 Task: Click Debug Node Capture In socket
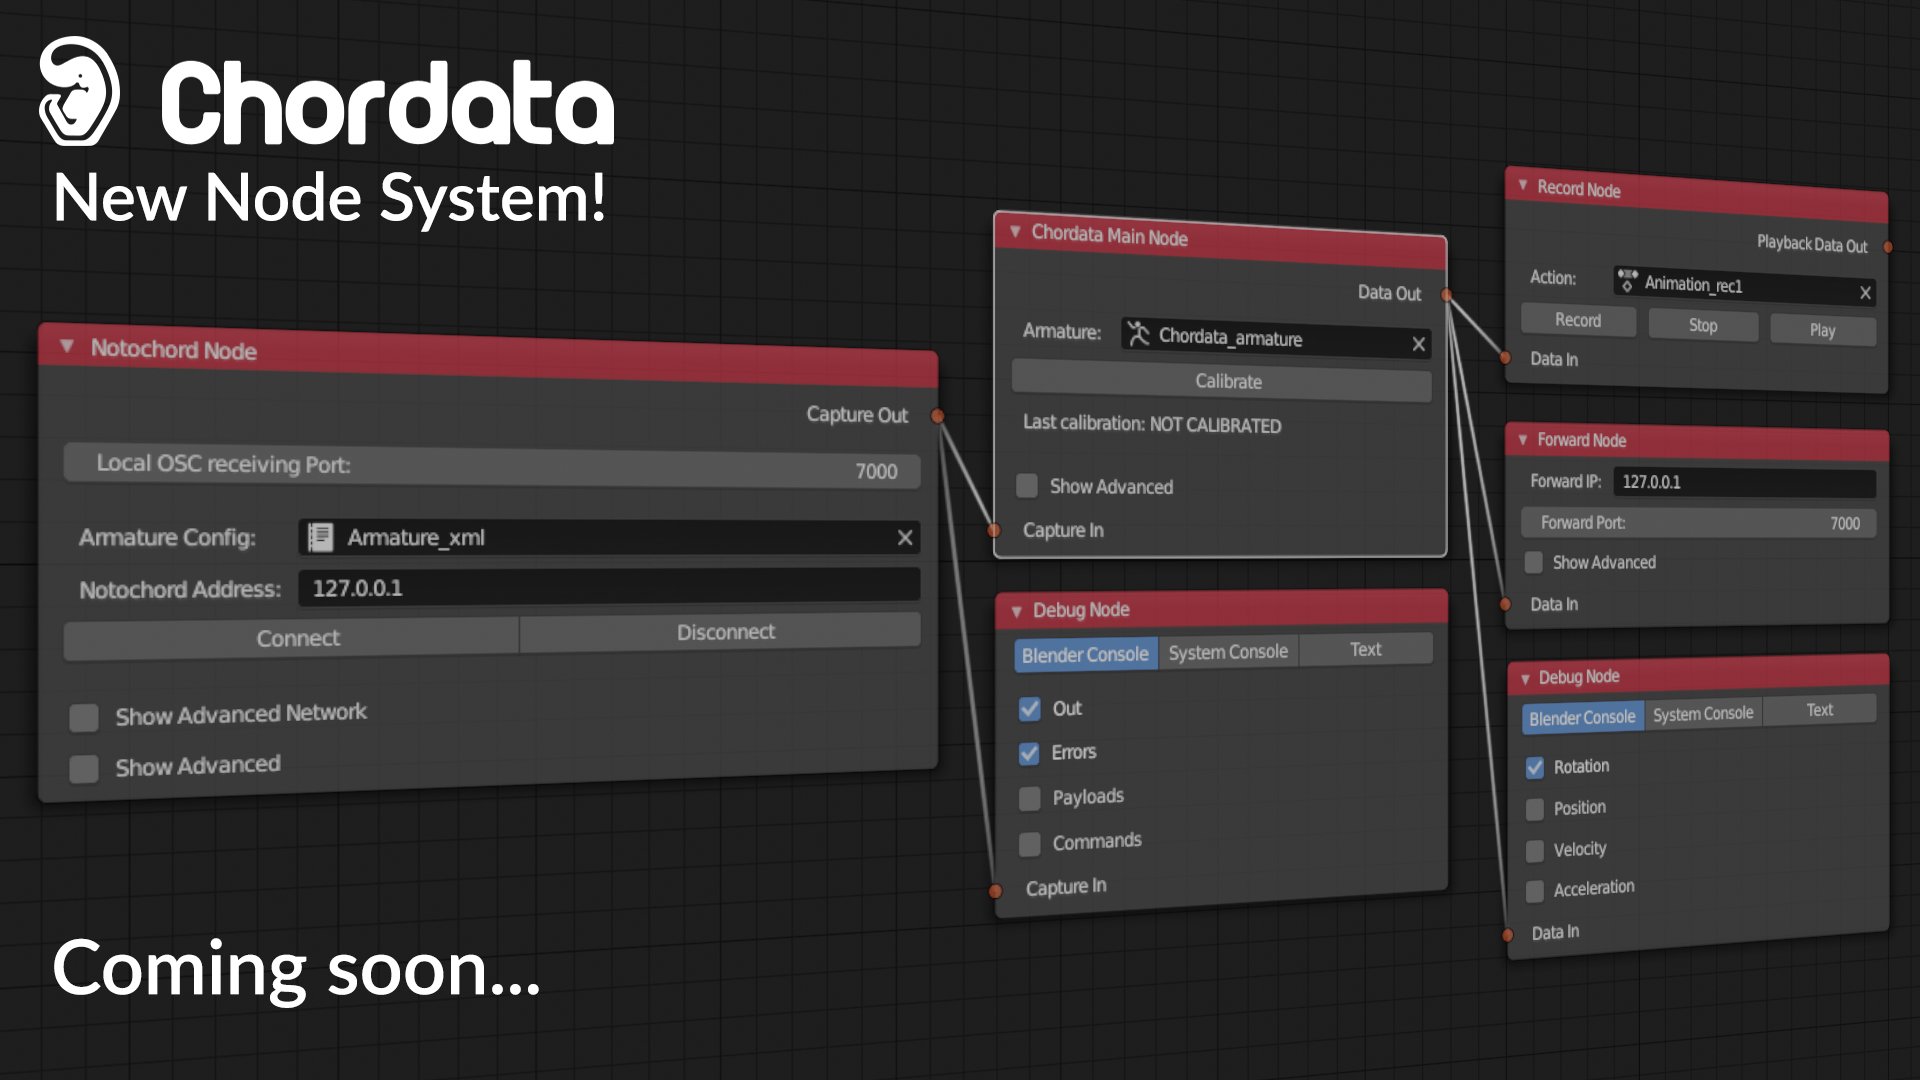tap(995, 890)
